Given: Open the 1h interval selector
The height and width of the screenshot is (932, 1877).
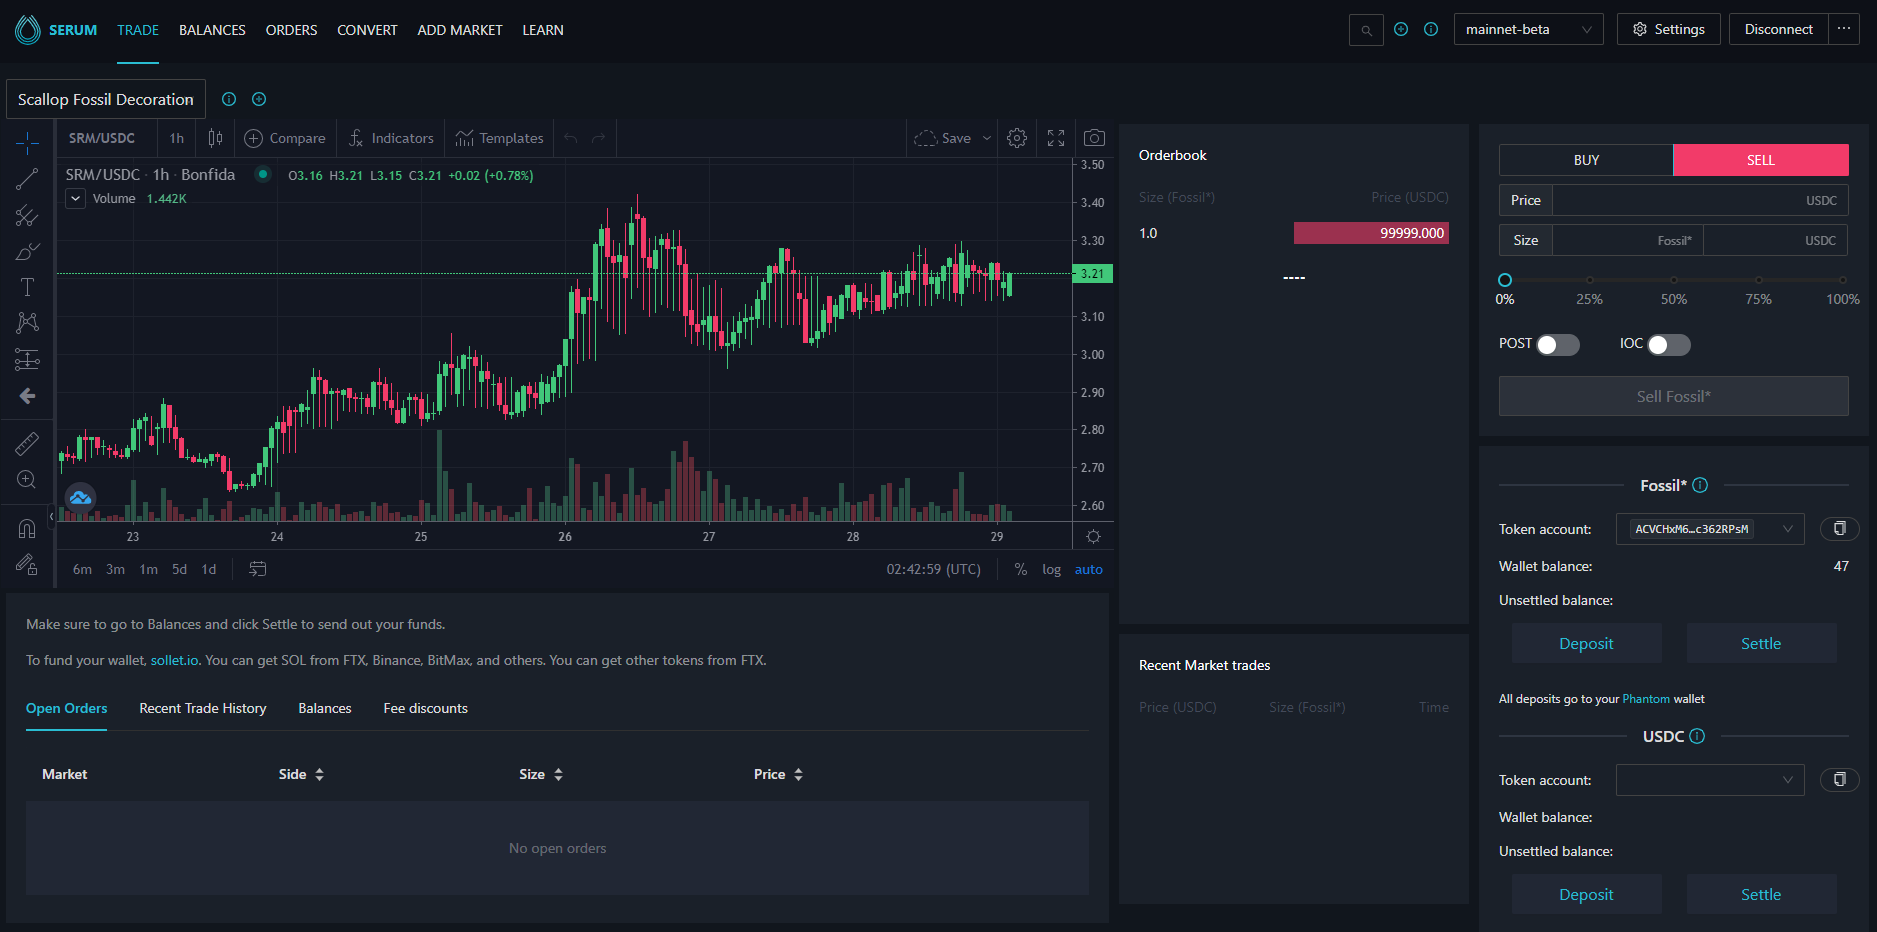Looking at the screenshot, I should click(x=177, y=138).
